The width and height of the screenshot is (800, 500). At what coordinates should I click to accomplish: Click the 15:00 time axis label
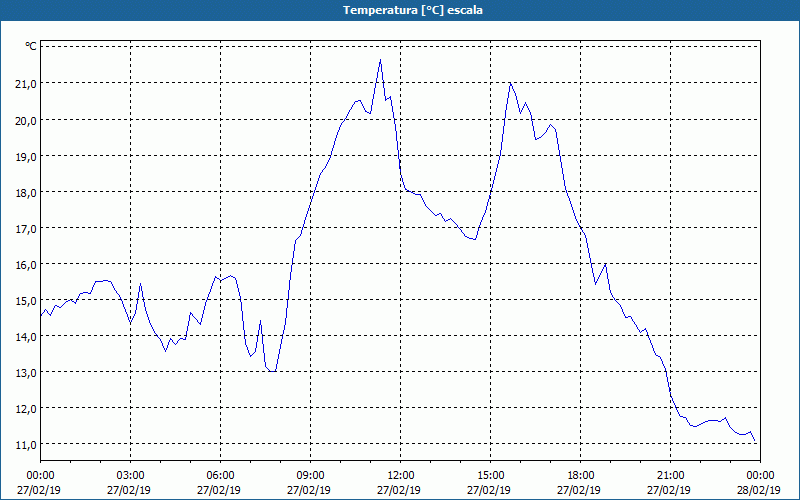click(x=490, y=476)
